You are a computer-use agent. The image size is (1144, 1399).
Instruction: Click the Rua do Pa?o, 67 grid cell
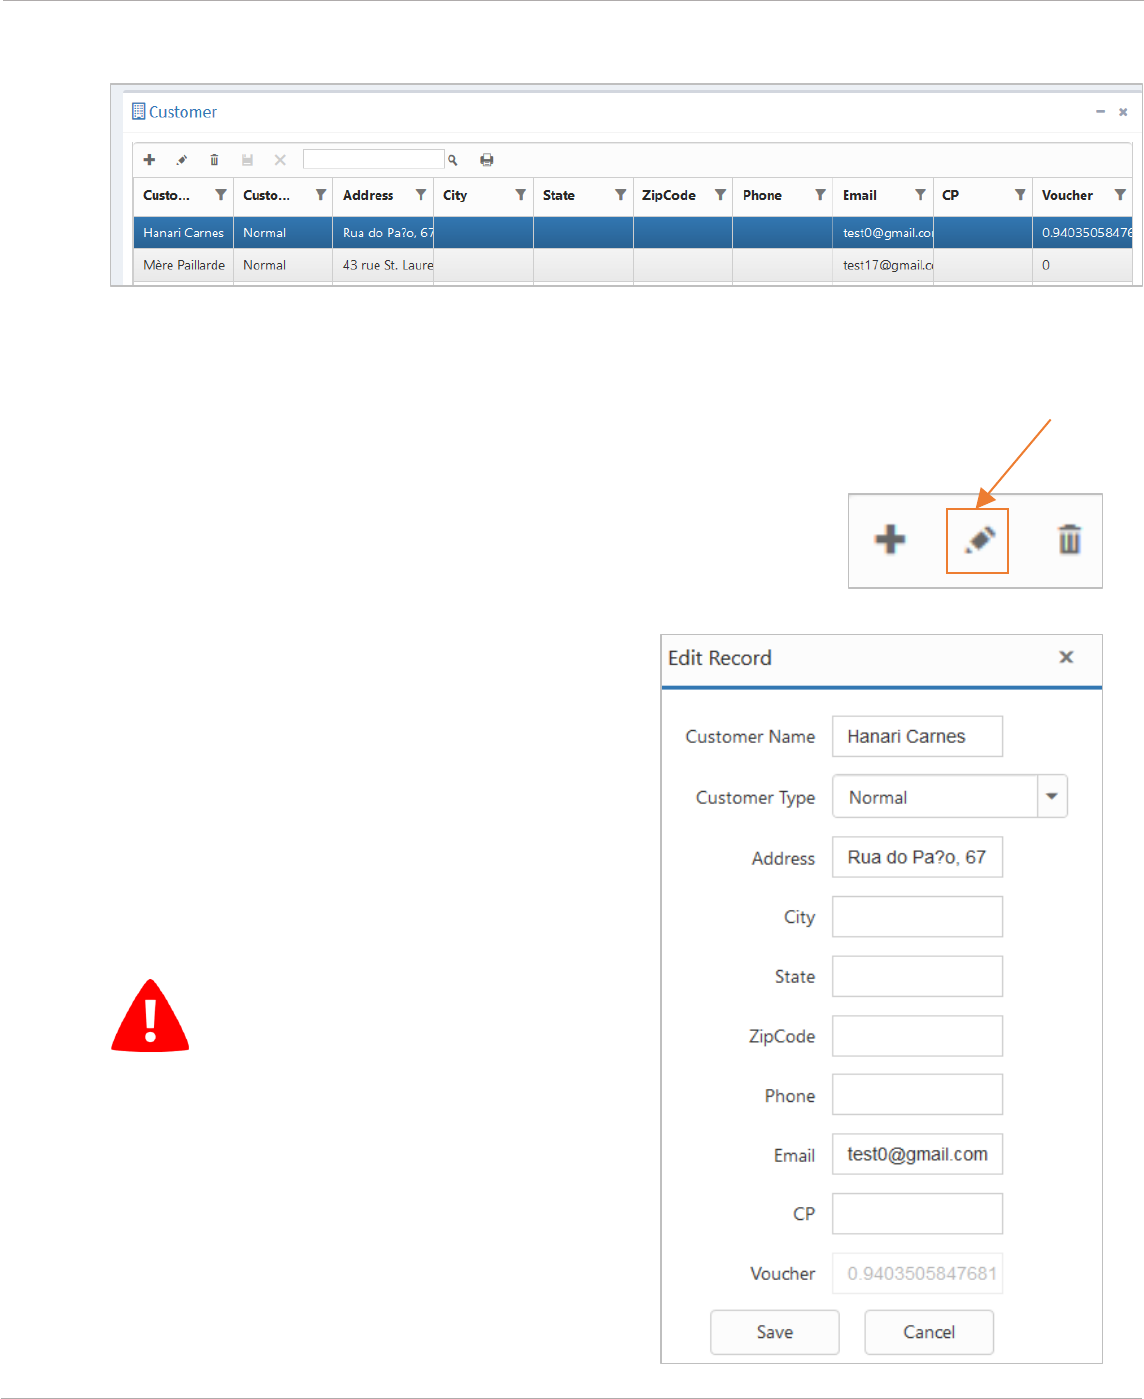click(383, 233)
